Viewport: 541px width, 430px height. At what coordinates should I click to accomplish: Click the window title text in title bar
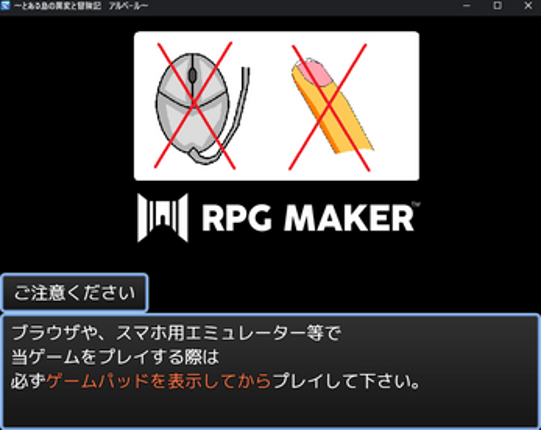(81, 6)
